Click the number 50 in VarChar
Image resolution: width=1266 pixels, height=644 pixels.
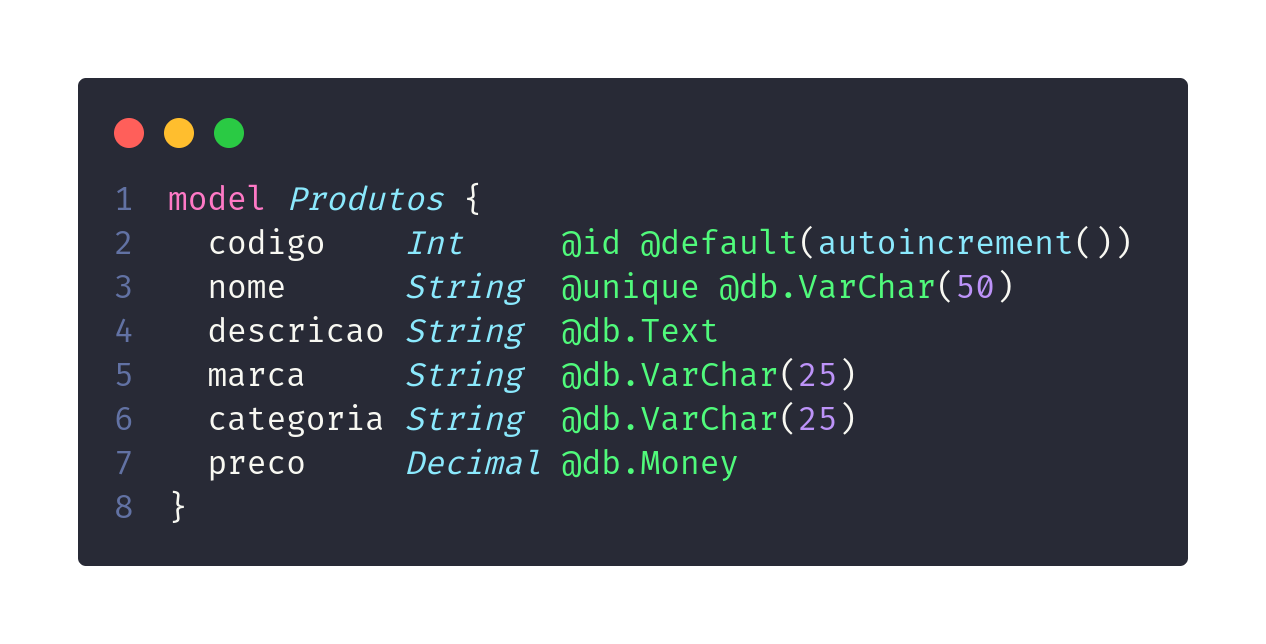(x=975, y=287)
